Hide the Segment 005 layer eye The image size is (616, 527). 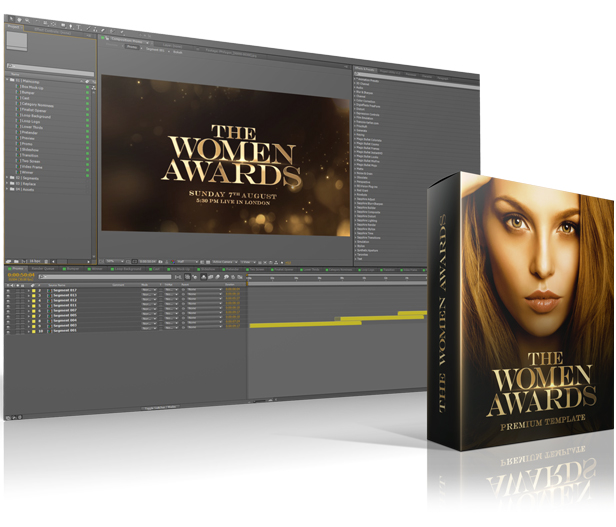(8, 316)
